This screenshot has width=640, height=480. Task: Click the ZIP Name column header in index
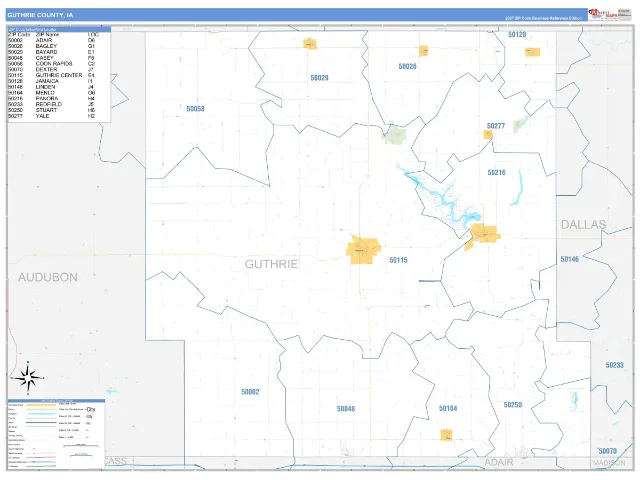(47, 35)
